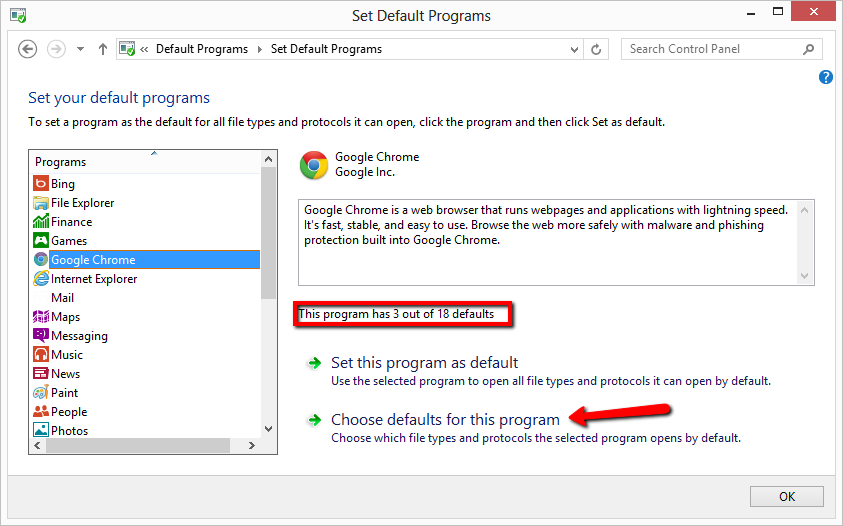
Task: Click the Programs list scroll down arrow
Action: click(x=269, y=429)
